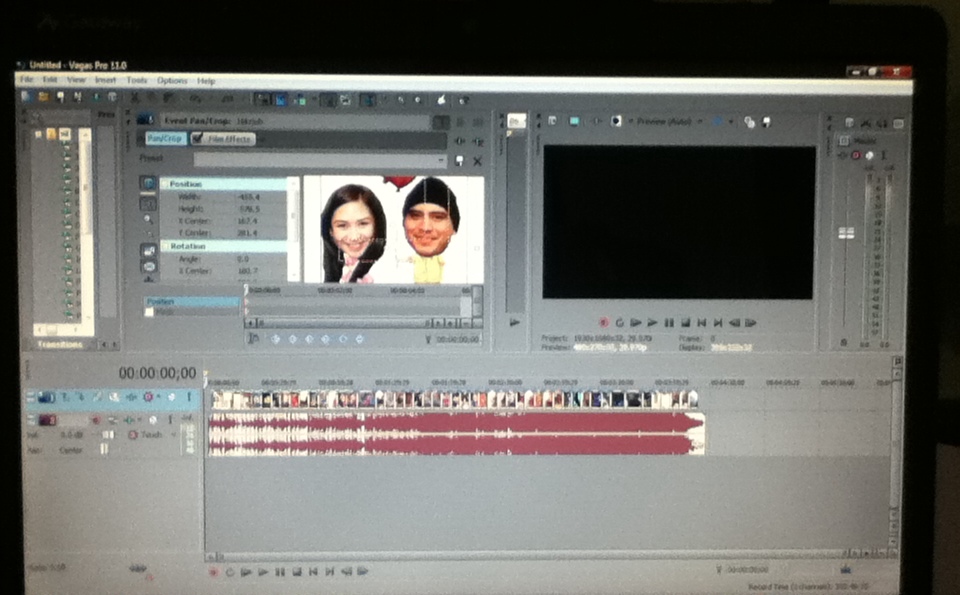Save the Pan/Crop preset
Screen dimensions: 960x595
click(x=460, y=160)
